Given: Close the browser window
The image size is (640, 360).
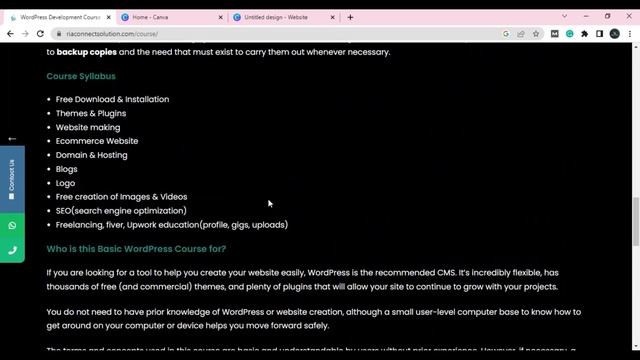Looking at the screenshot, I should click(x=629, y=16).
